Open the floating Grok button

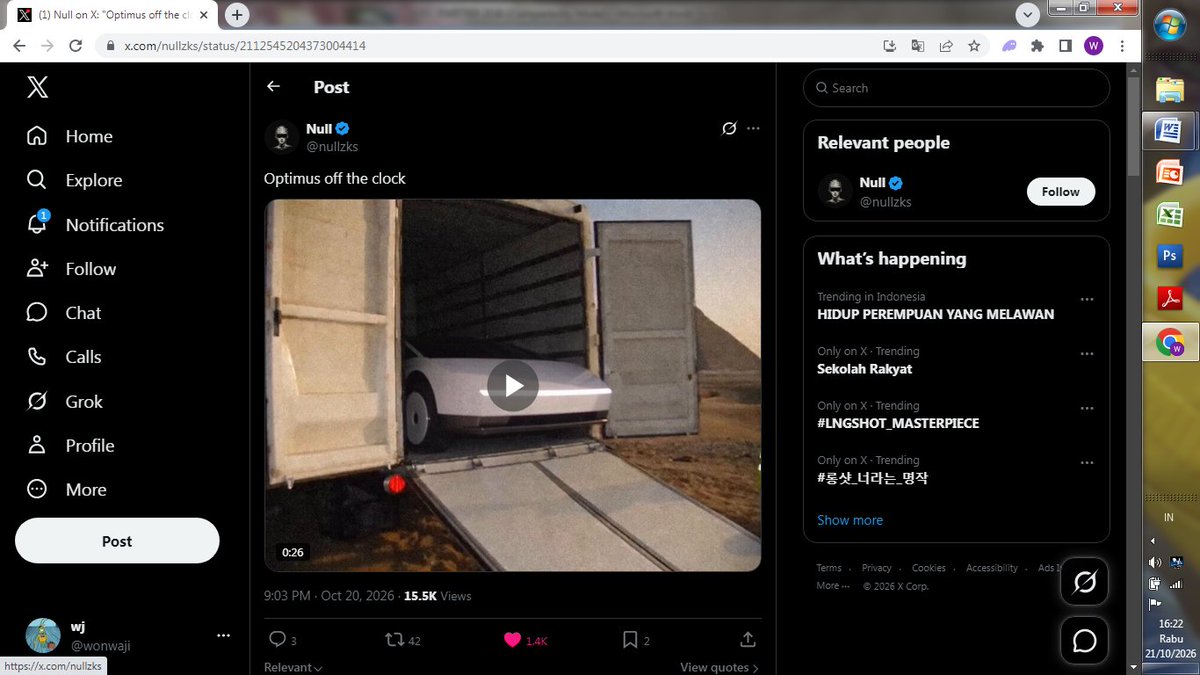tap(1085, 582)
